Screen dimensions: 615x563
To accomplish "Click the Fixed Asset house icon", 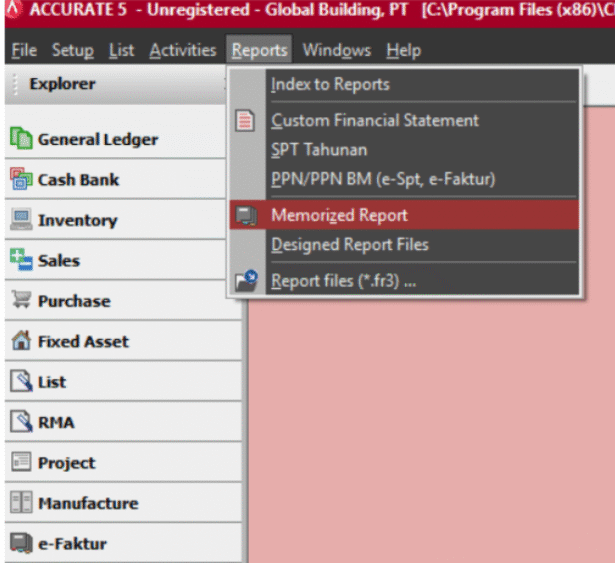I will pos(21,340).
